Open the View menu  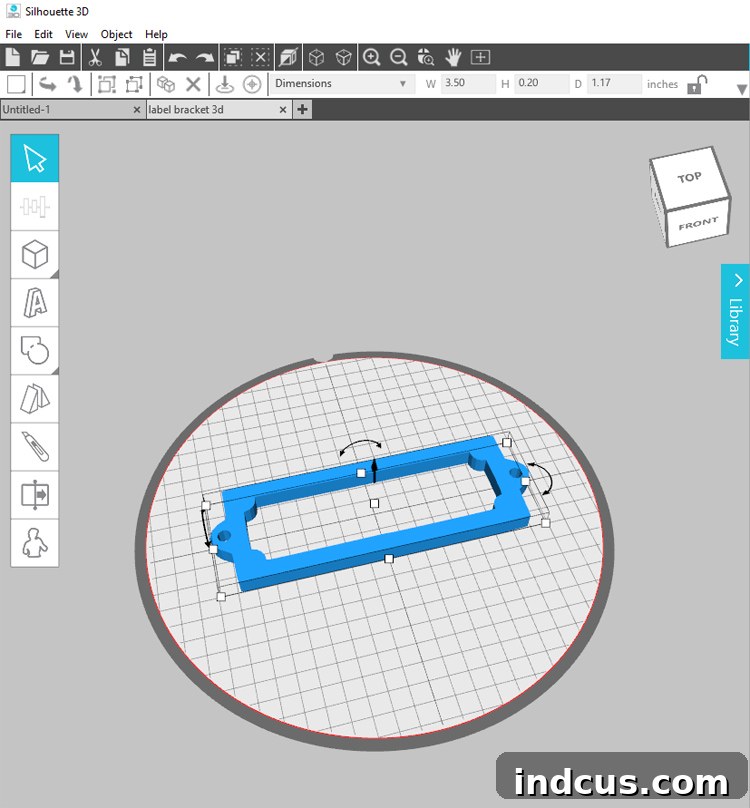(76, 34)
